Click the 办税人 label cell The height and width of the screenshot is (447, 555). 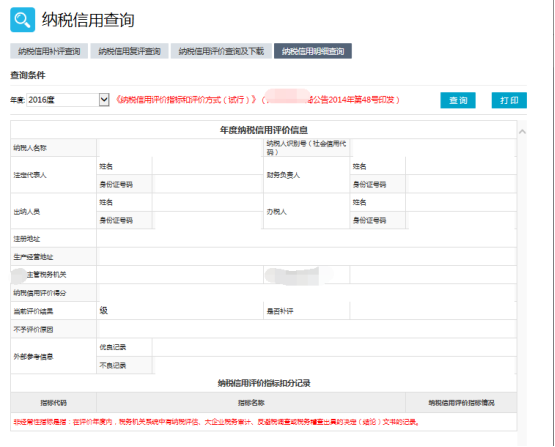point(307,211)
